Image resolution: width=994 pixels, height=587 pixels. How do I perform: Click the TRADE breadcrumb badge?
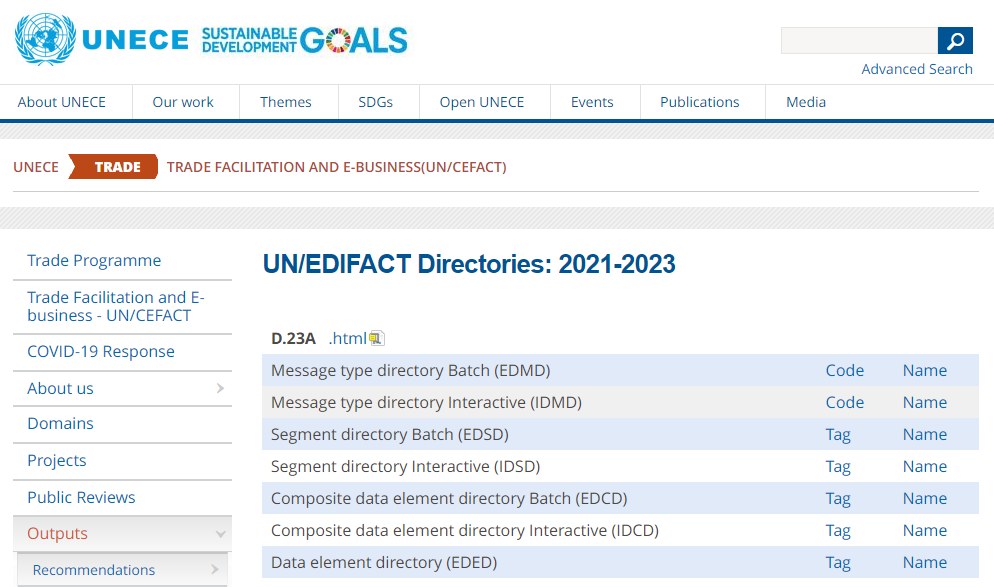(x=113, y=167)
